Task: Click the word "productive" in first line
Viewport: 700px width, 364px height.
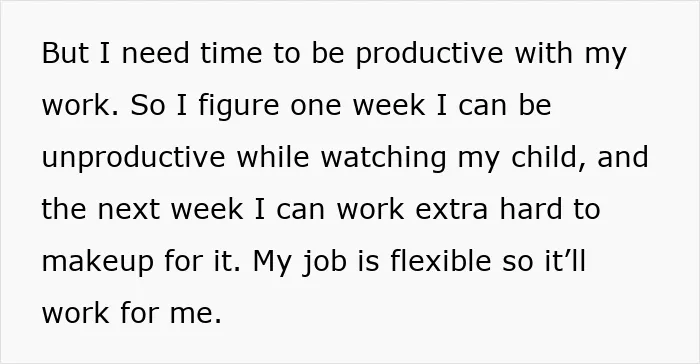Action: [429, 53]
